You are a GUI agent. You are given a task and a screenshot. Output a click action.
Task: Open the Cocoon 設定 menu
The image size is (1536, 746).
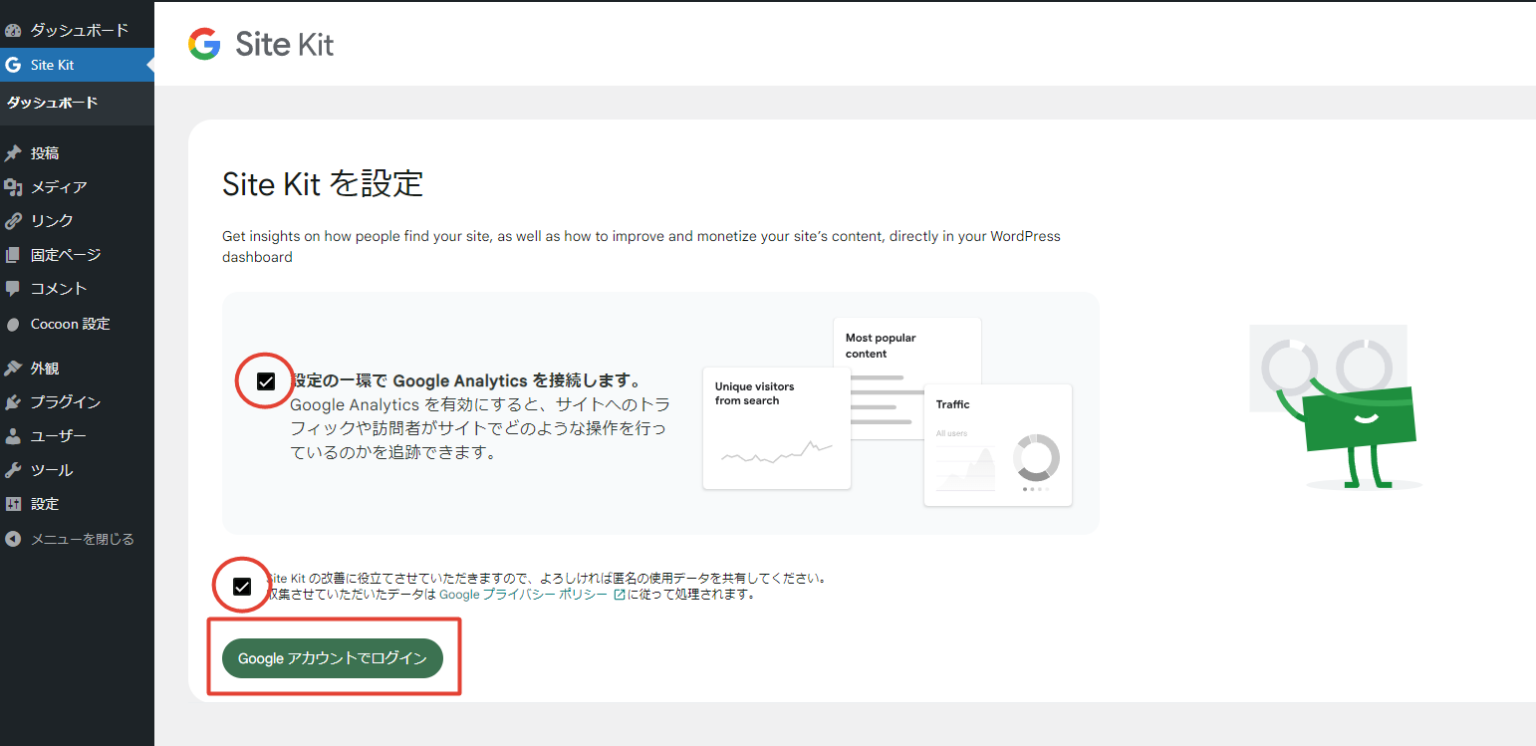click(77, 324)
